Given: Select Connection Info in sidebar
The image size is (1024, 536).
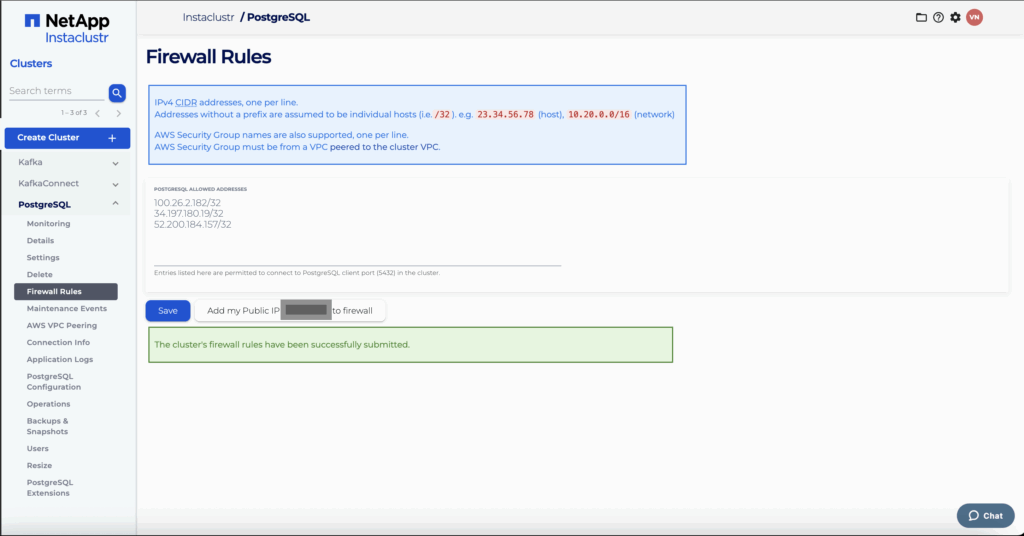Looking at the screenshot, I should pos(58,342).
